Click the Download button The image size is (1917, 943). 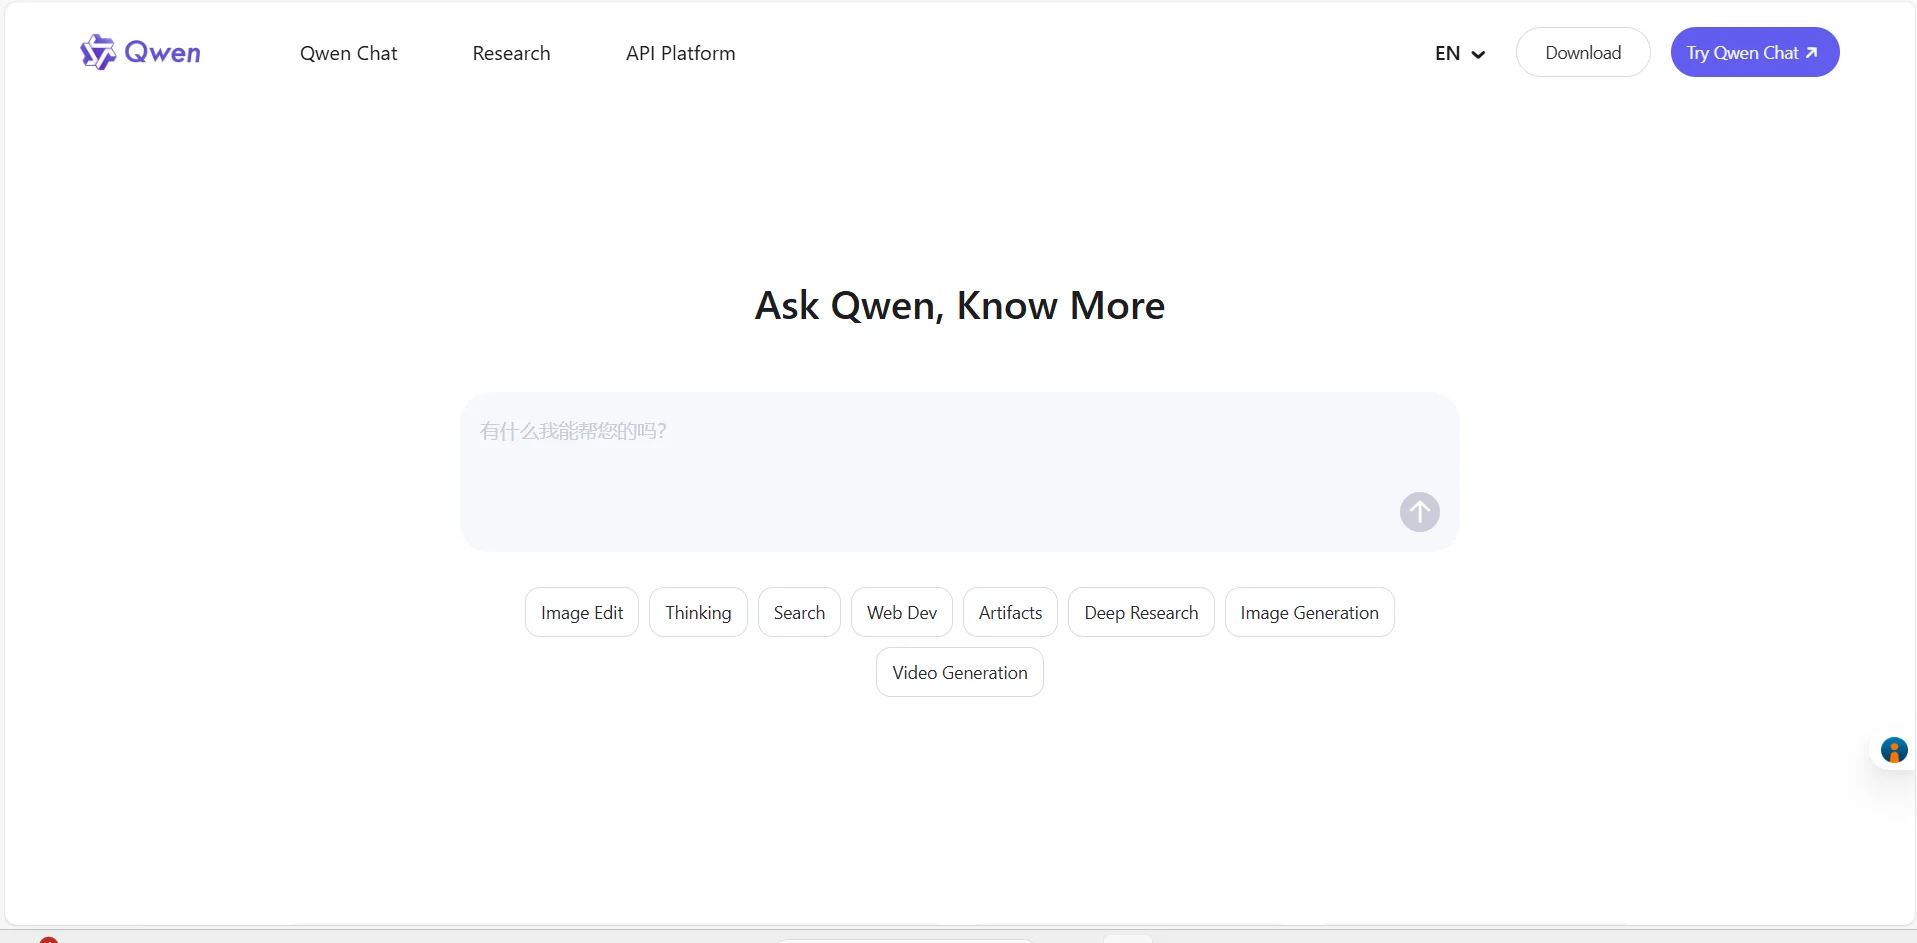coord(1582,53)
